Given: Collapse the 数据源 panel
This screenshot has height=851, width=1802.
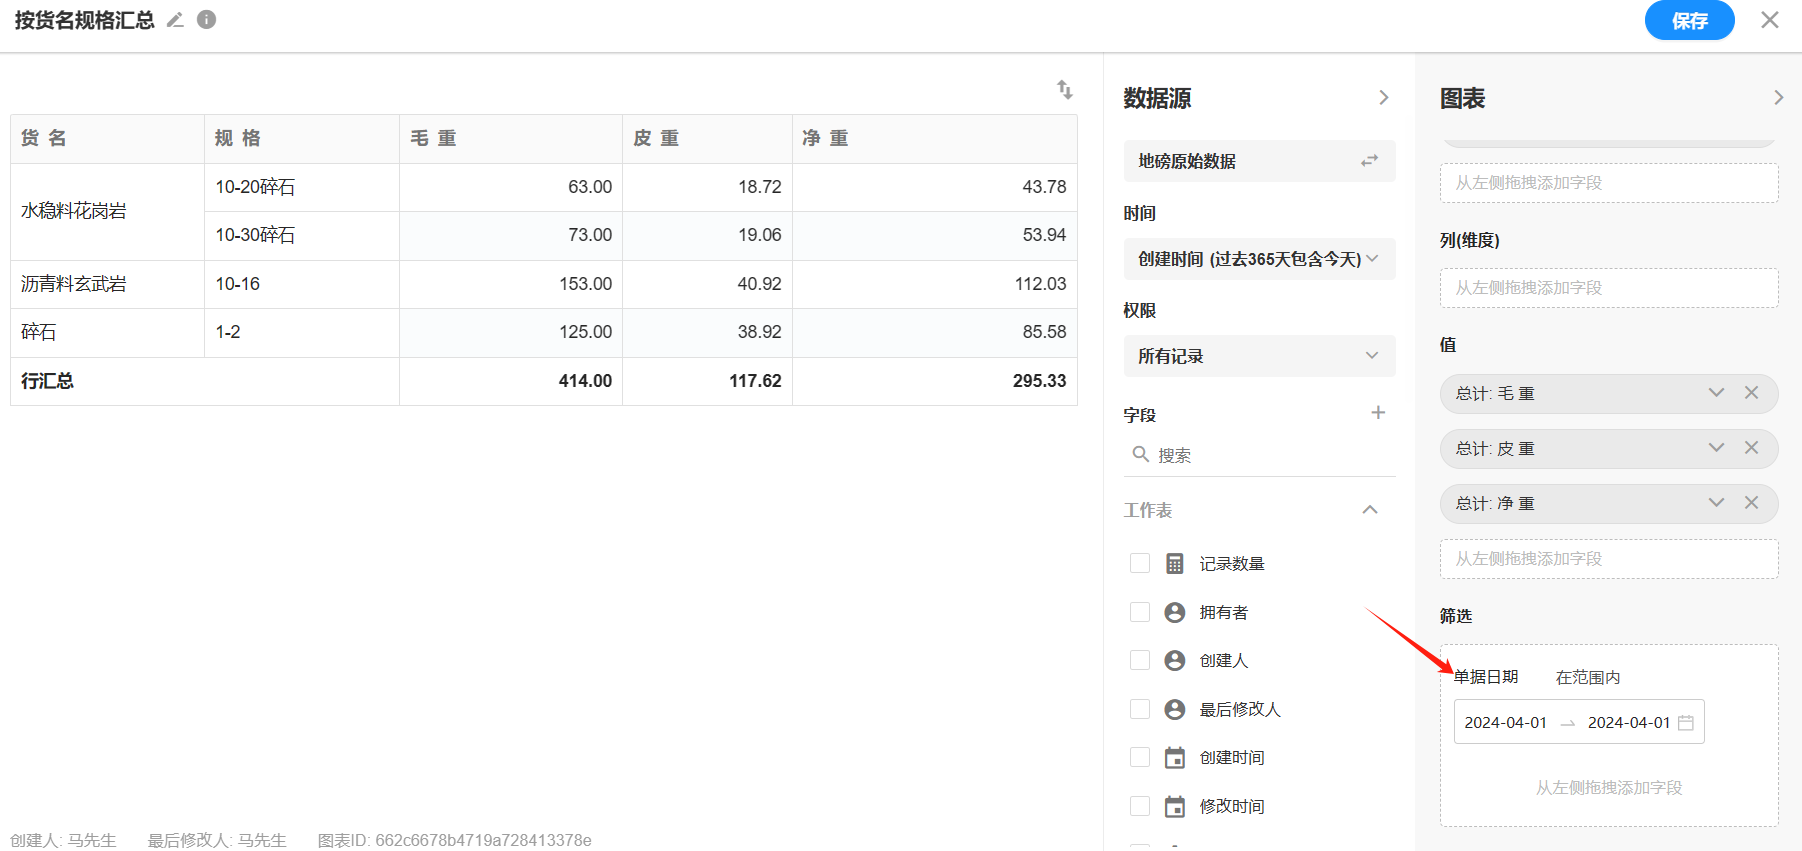Looking at the screenshot, I should click(1384, 98).
